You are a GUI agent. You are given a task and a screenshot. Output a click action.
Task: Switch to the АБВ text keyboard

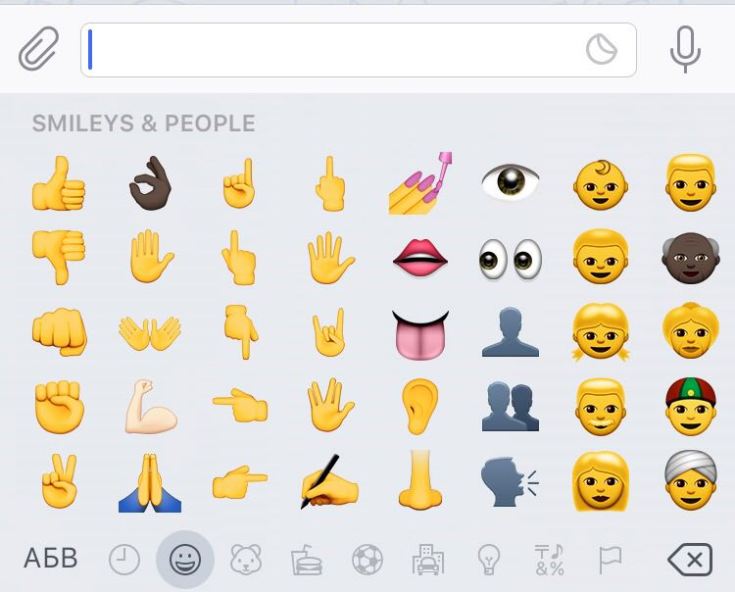pos(51,558)
